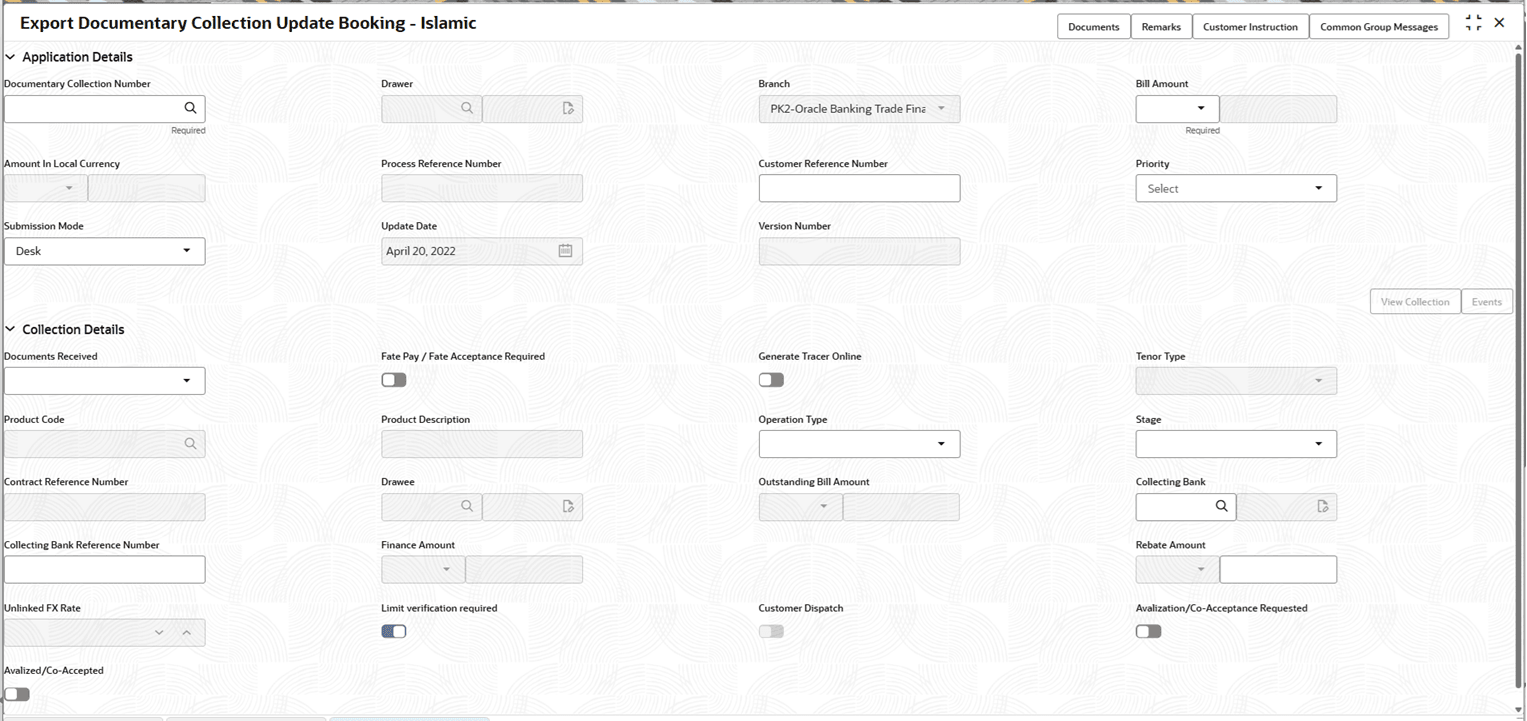Open the Update Date calendar picker
The height and width of the screenshot is (721, 1527).
(566, 251)
